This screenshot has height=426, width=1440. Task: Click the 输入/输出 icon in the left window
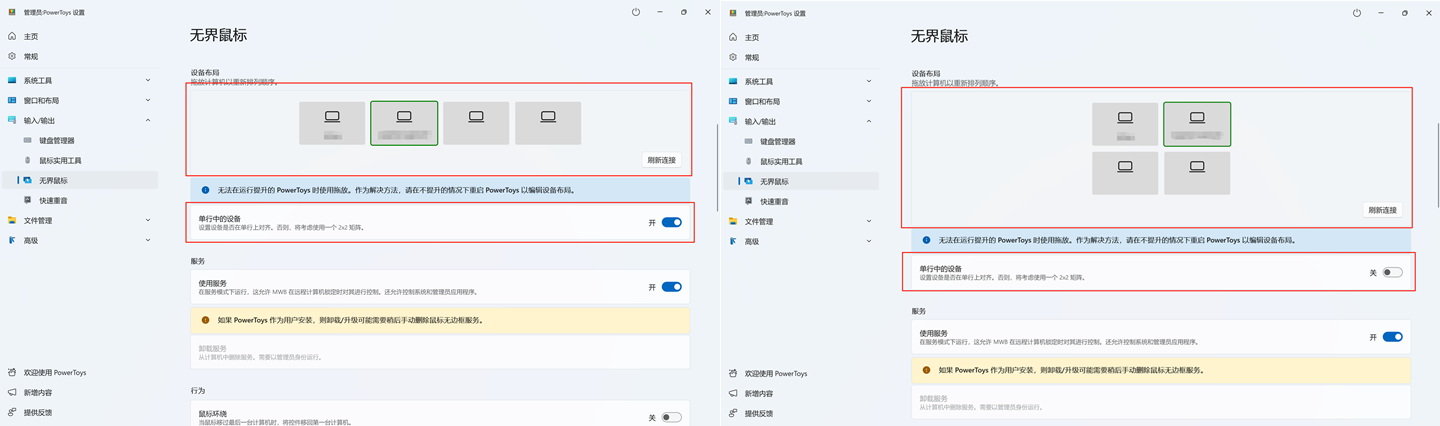[x=12, y=120]
